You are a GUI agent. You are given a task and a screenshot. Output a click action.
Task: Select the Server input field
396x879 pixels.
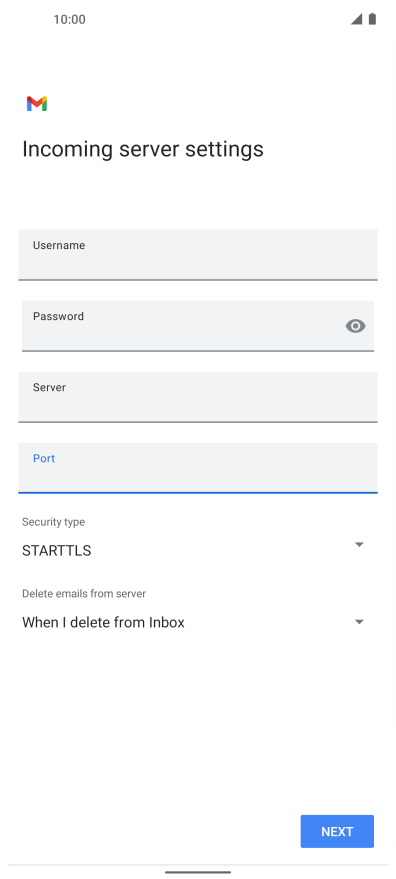coord(198,397)
